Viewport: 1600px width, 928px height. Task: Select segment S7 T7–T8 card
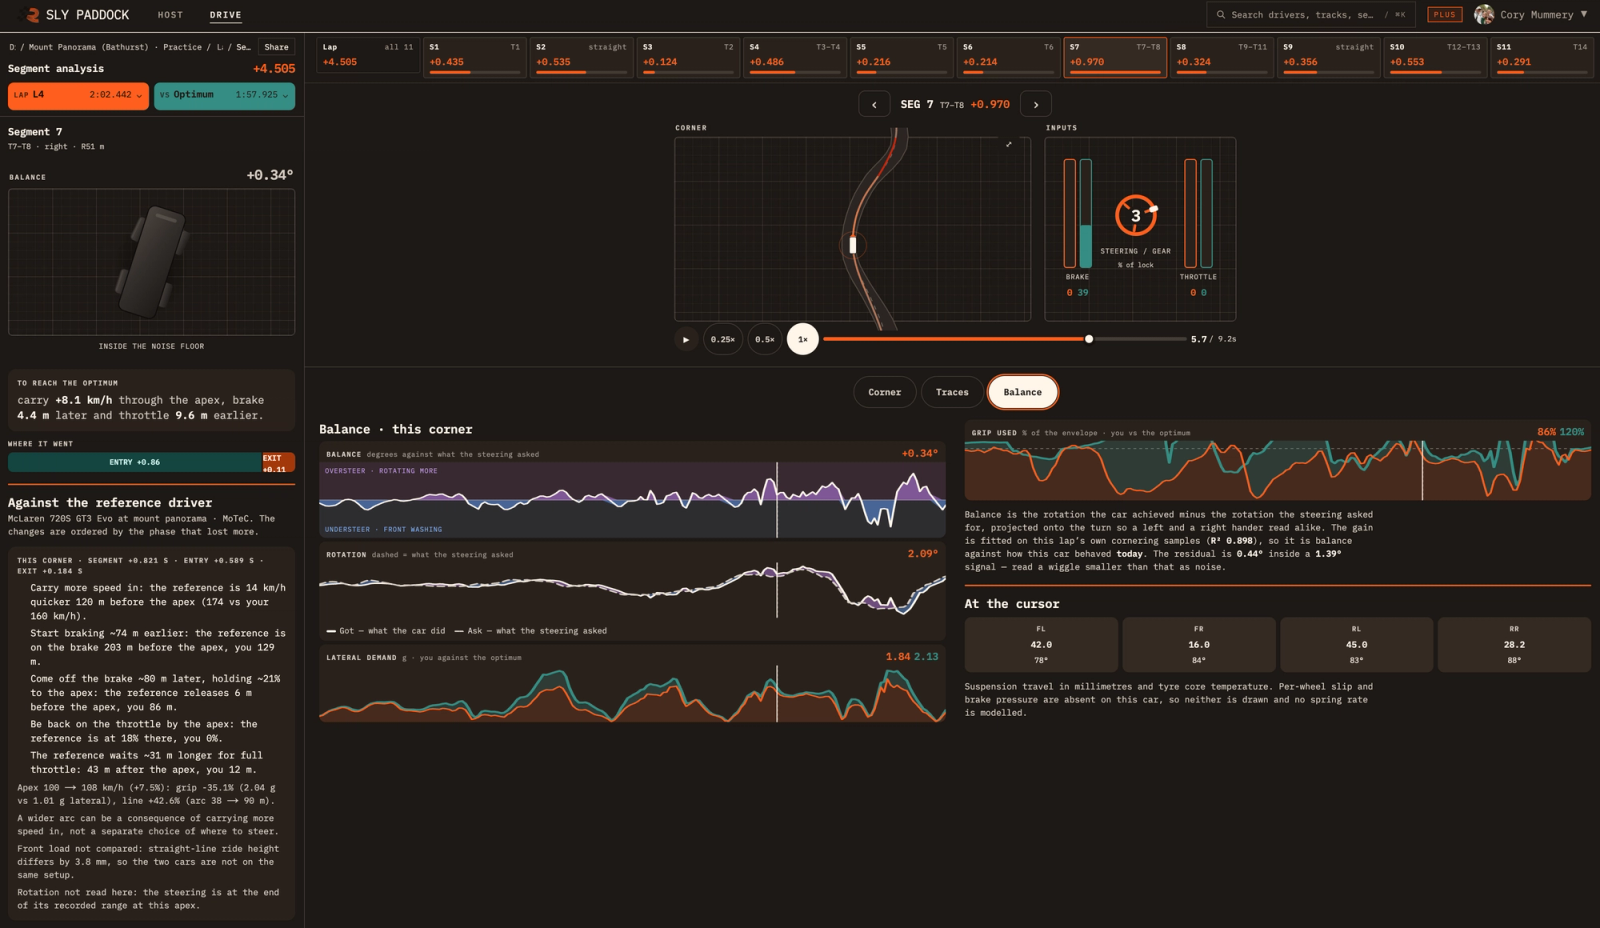point(1115,56)
